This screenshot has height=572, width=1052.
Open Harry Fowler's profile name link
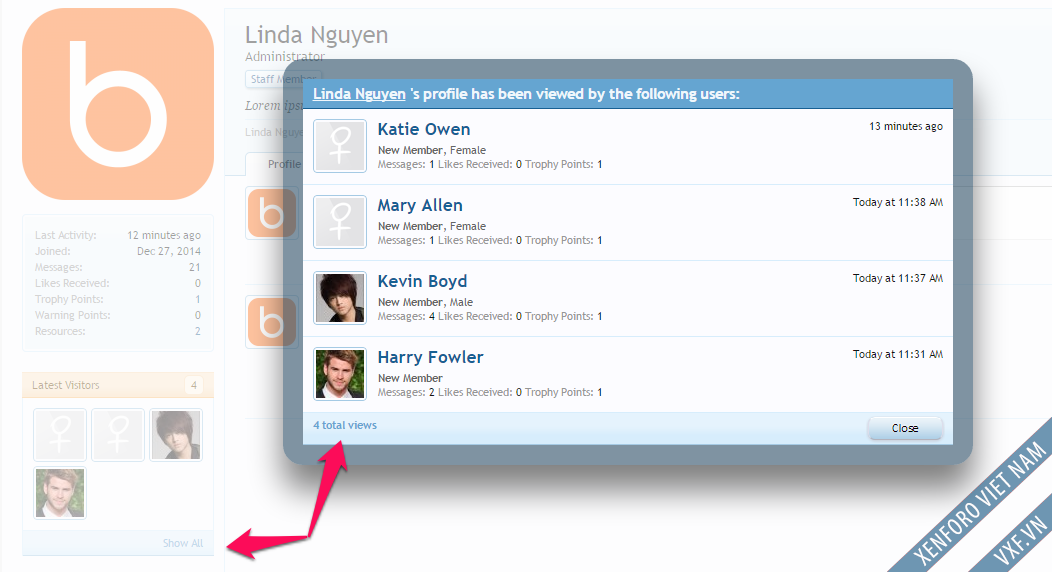point(430,357)
